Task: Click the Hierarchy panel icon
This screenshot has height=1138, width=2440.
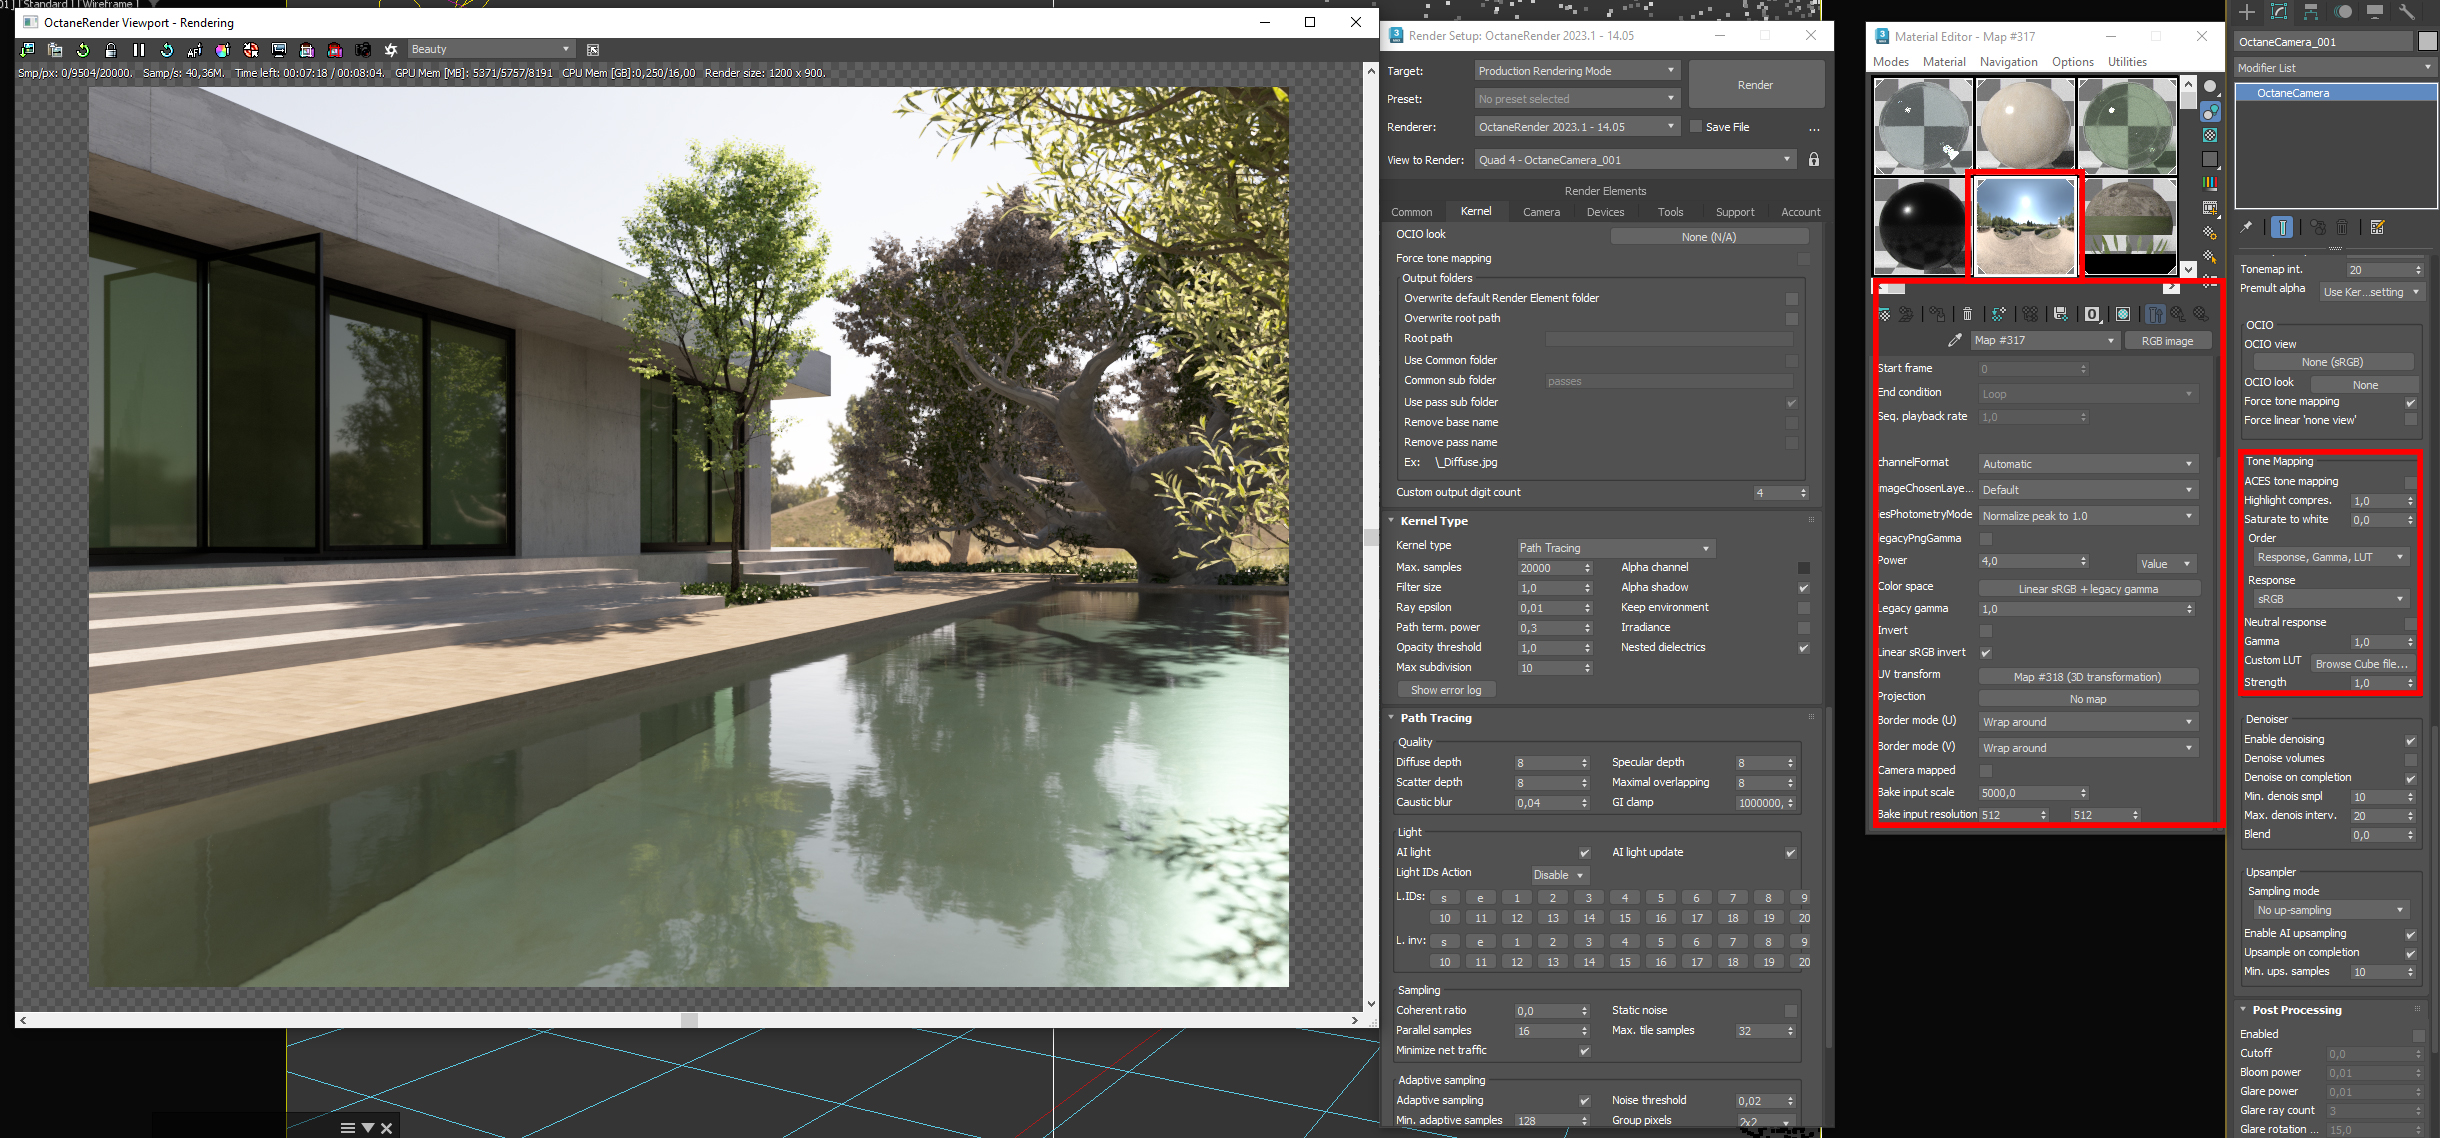Action: tap(2311, 12)
